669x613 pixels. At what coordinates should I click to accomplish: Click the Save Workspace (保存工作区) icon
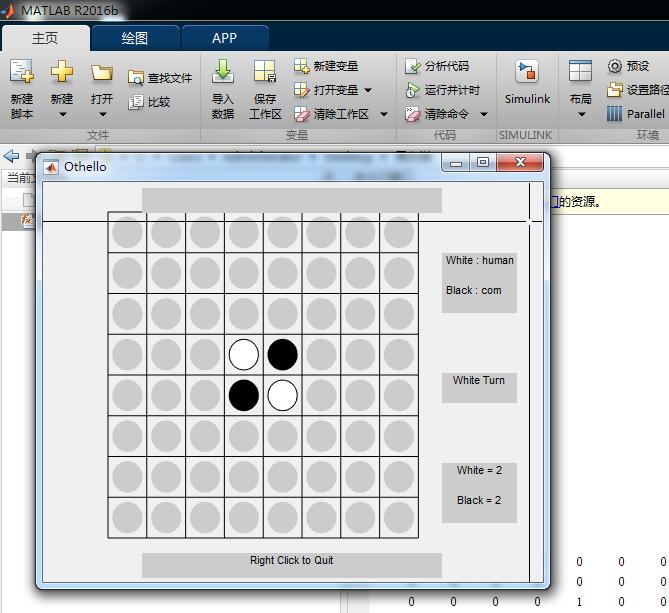pyautogui.click(x=265, y=71)
